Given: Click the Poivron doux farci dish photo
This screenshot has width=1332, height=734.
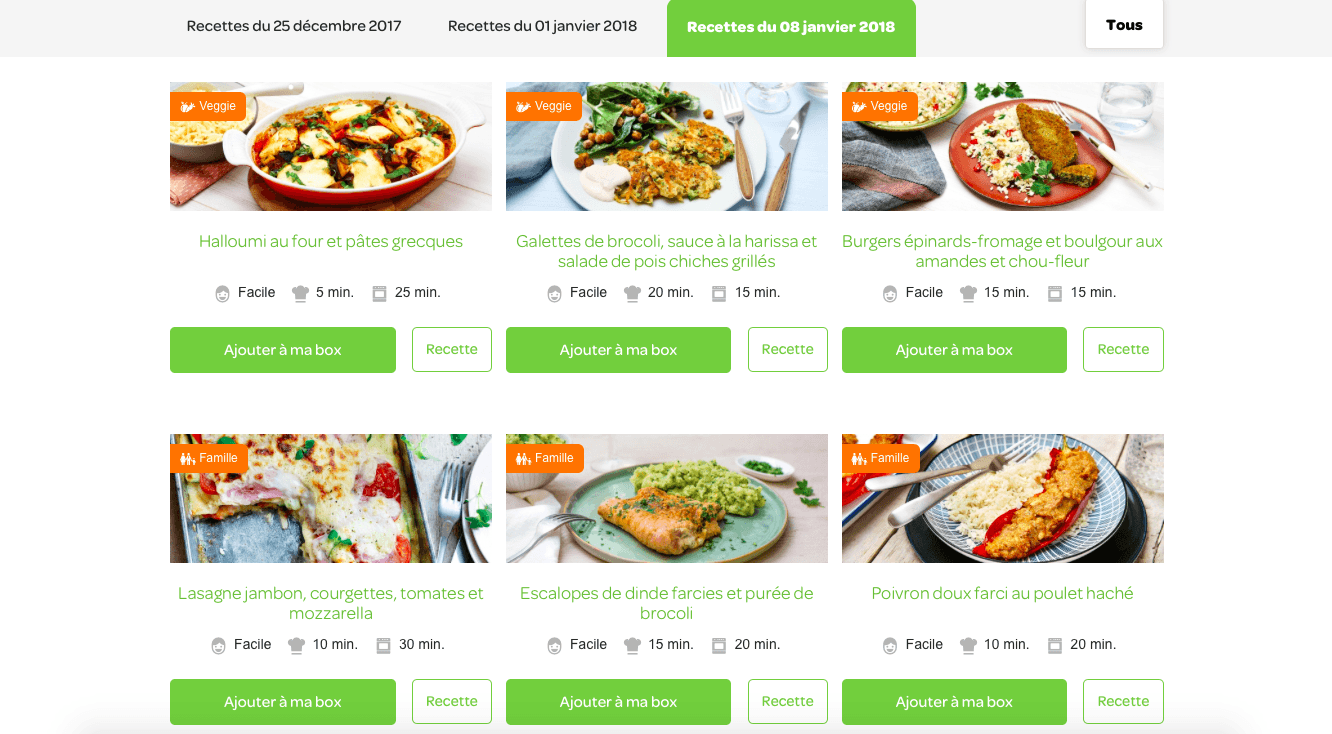Looking at the screenshot, I should [x=1003, y=498].
